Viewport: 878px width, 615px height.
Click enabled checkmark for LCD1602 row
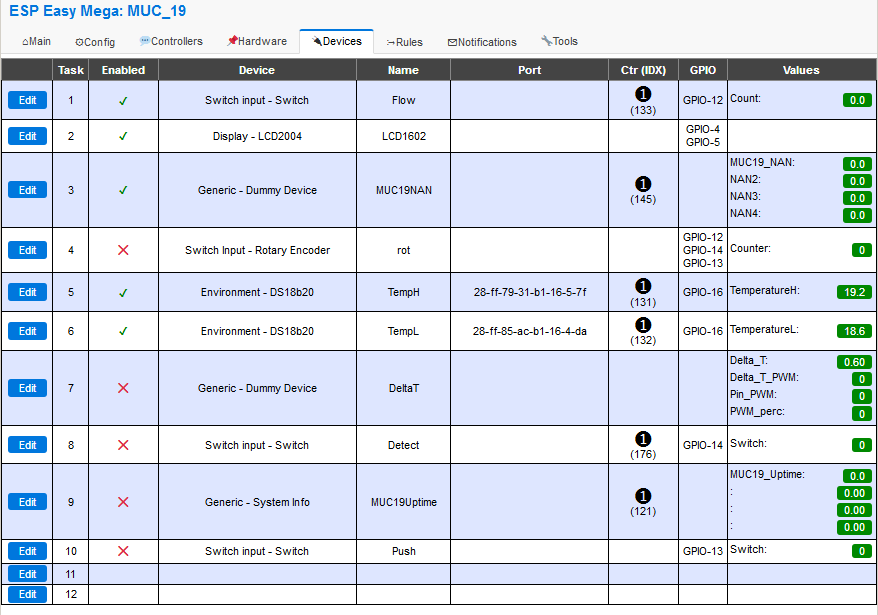pyautogui.click(x=123, y=136)
